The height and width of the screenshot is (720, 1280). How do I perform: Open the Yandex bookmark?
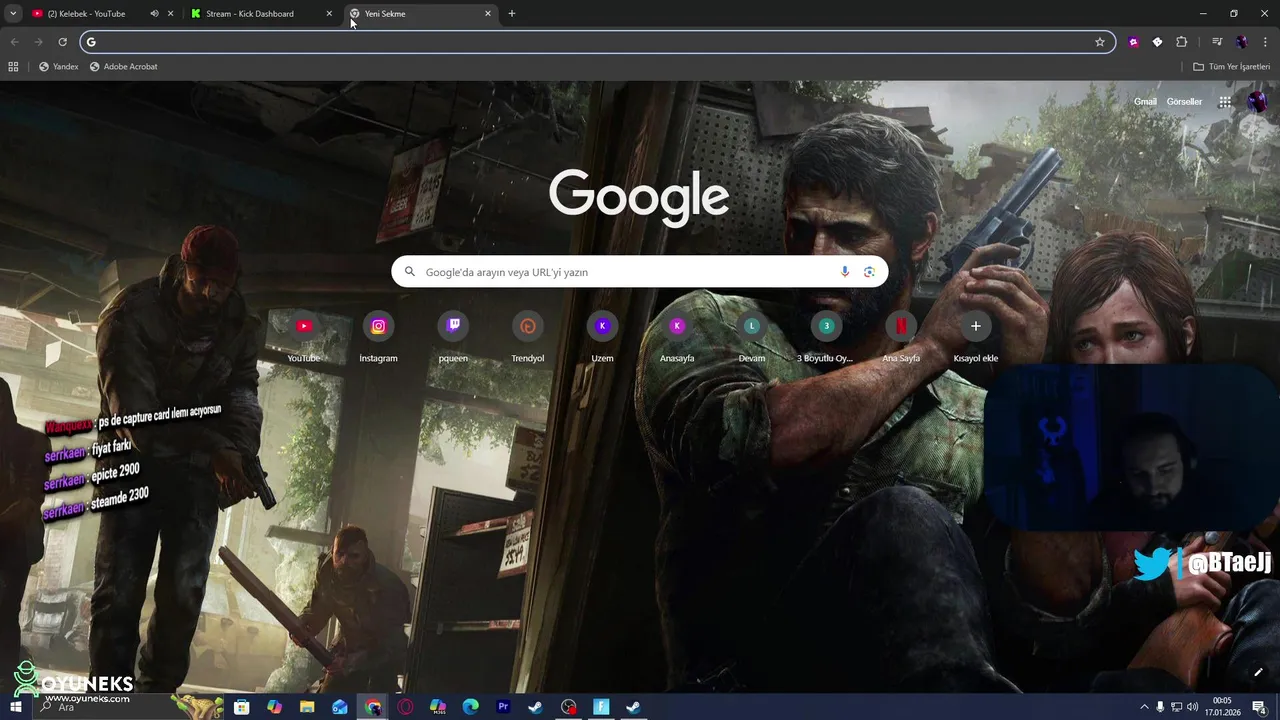coord(58,67)
